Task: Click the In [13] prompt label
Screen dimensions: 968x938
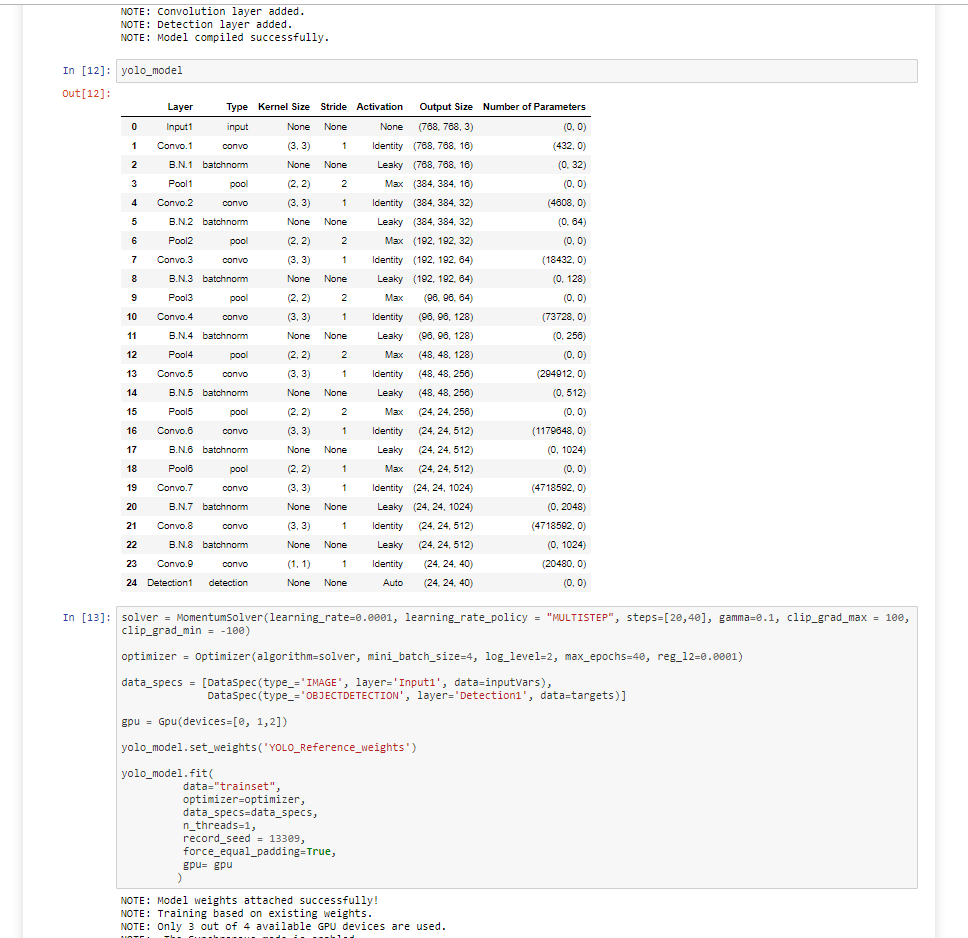Action: [x=86, y=618]
